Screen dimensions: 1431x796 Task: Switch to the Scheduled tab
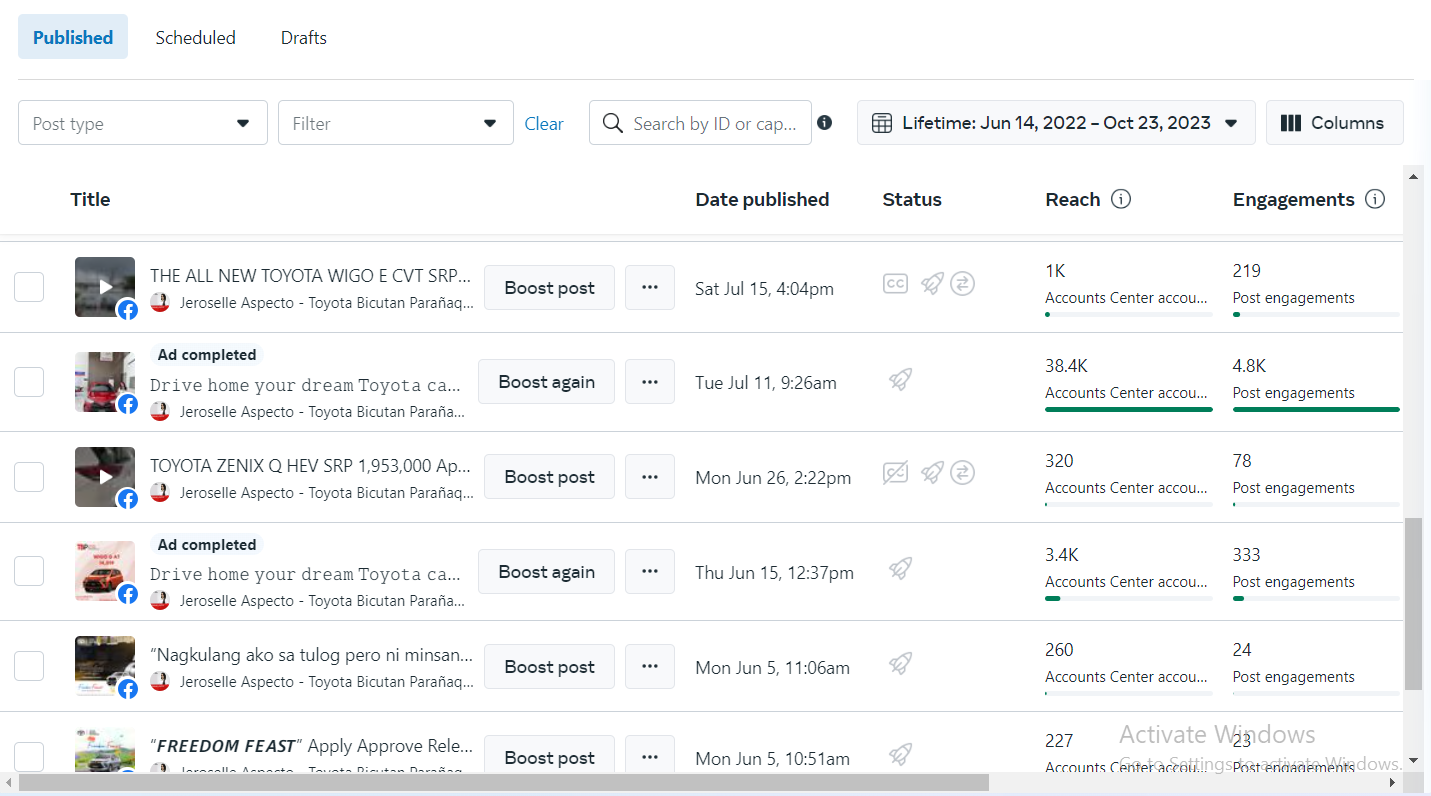tap(195, 38)
